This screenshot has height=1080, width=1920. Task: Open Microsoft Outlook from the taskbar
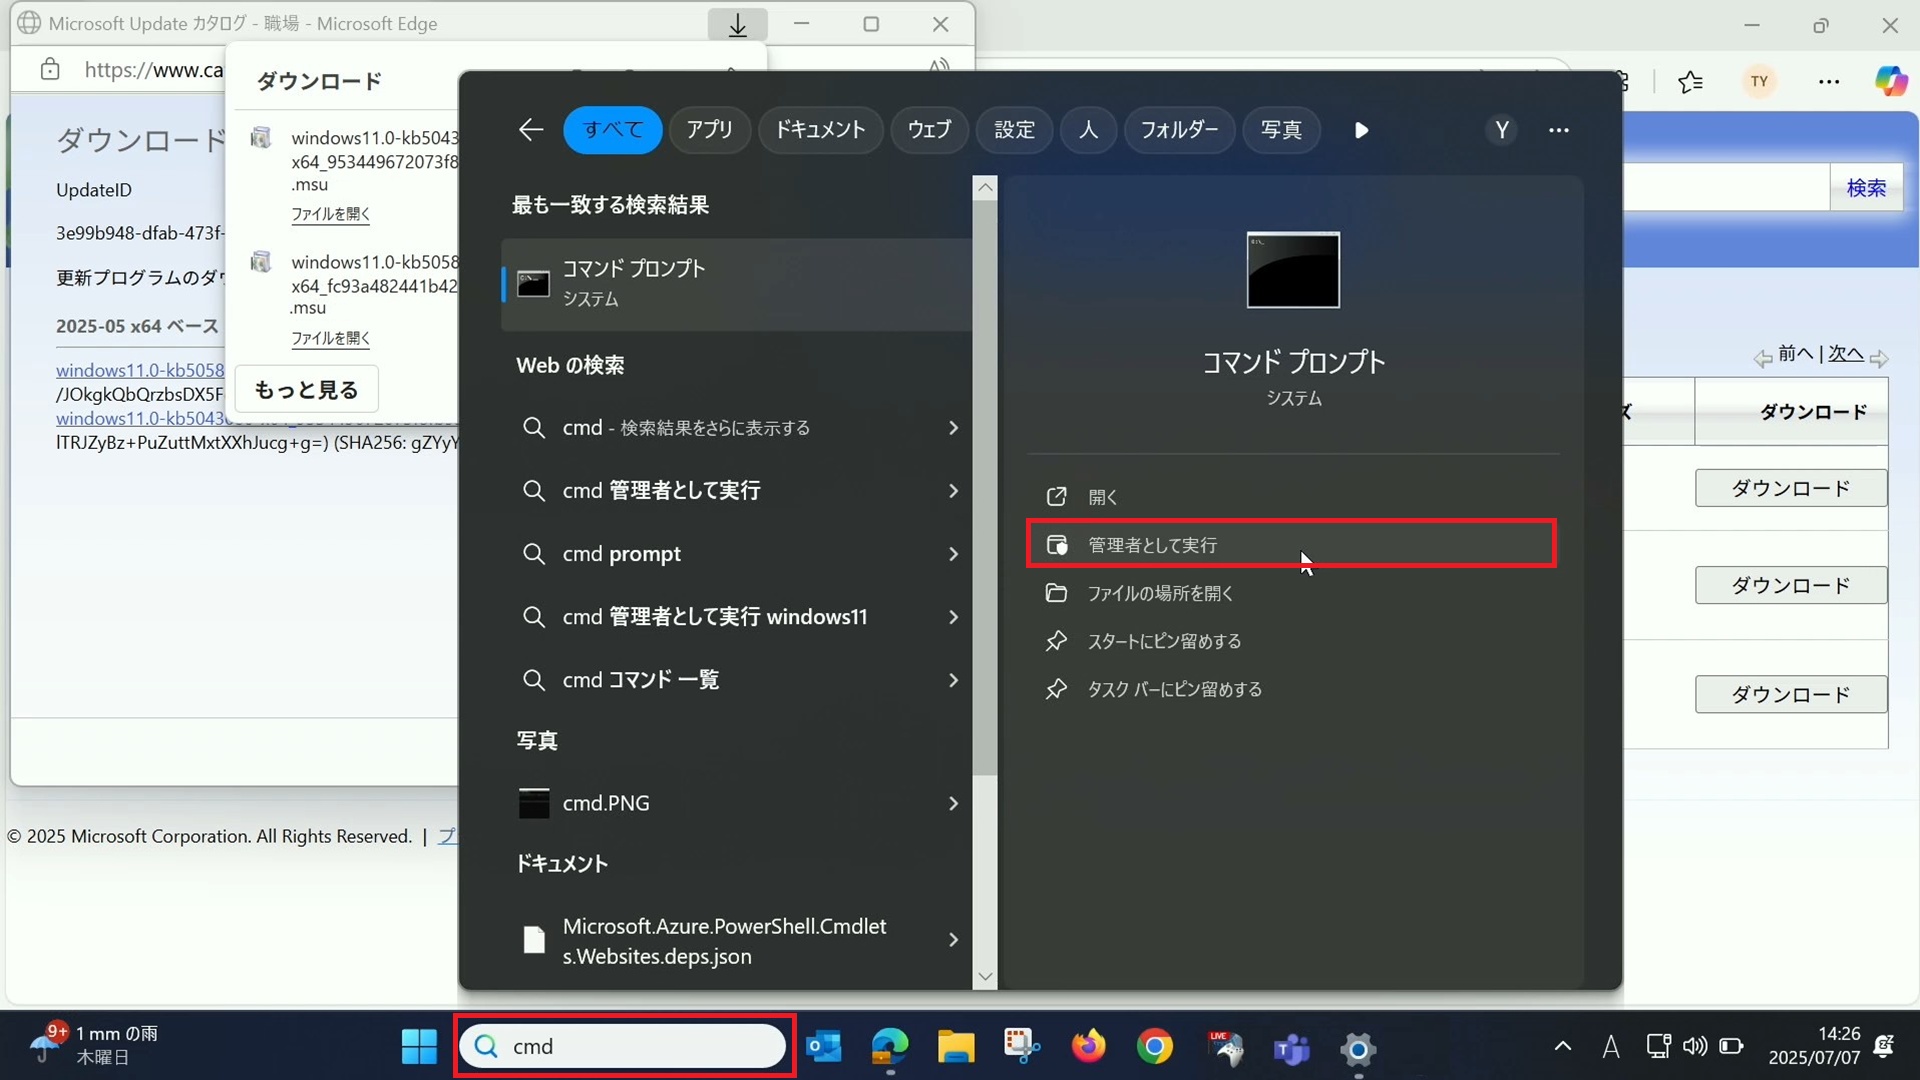click(823, 1047)
